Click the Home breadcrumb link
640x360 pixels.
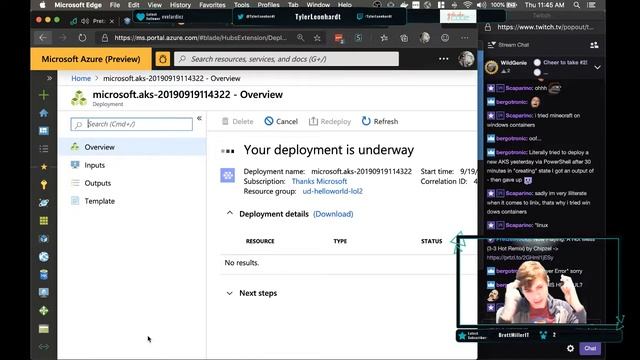(81, 78)
